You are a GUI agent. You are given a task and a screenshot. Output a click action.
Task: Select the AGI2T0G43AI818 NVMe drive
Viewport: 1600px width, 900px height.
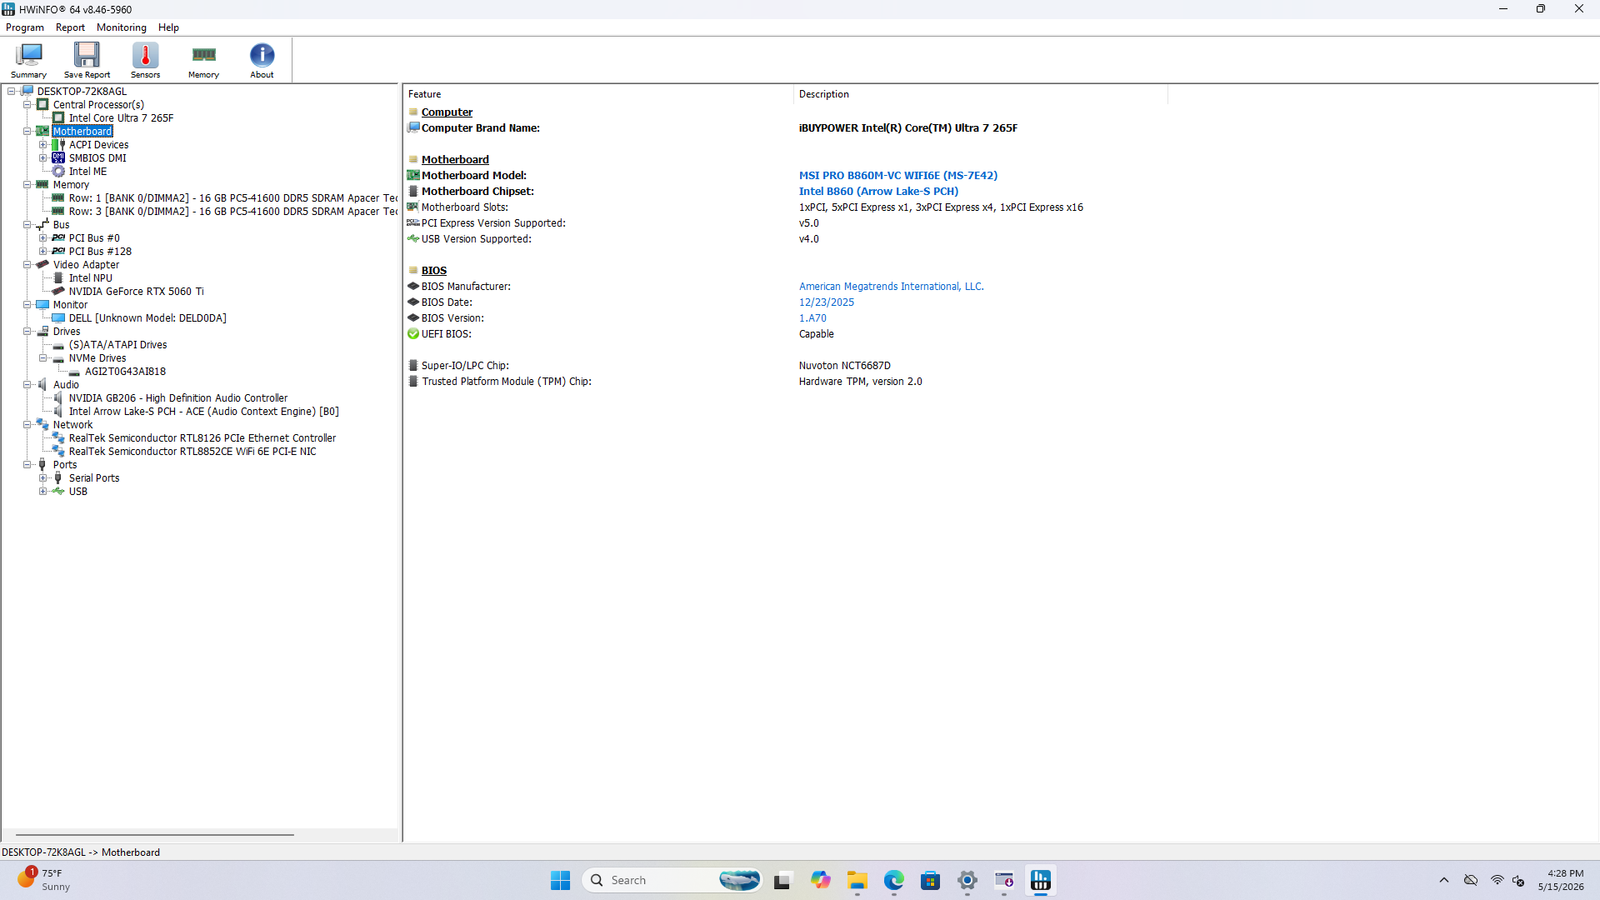tap(125, 371)
